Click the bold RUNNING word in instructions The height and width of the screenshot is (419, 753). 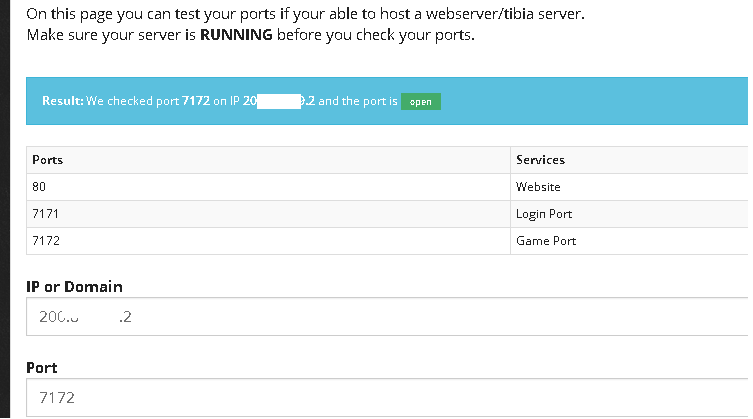tap(236, 35)
